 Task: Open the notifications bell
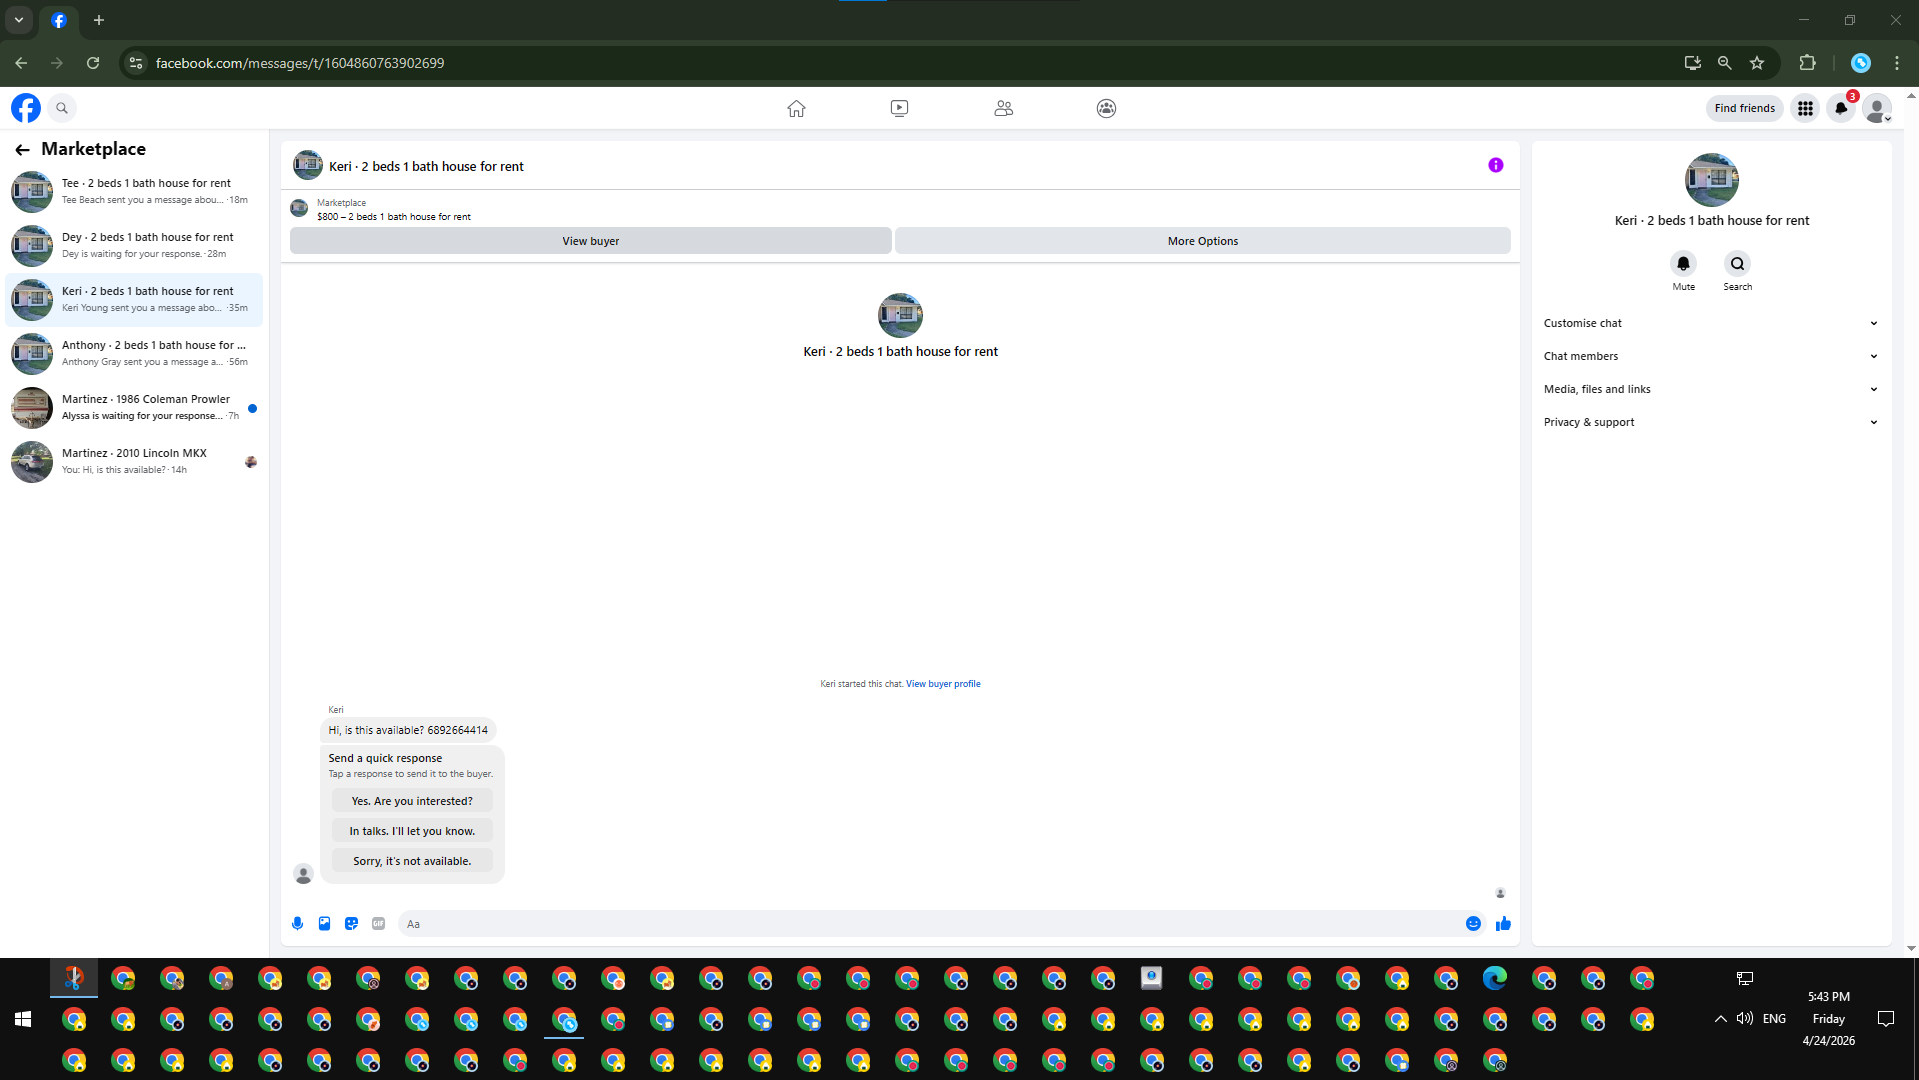click(1841, 108)
